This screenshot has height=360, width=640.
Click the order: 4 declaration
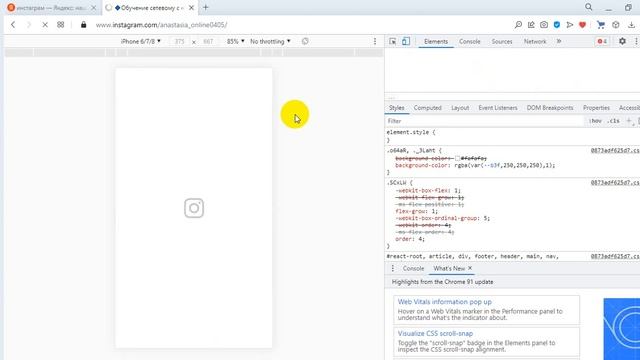[410, 239]
